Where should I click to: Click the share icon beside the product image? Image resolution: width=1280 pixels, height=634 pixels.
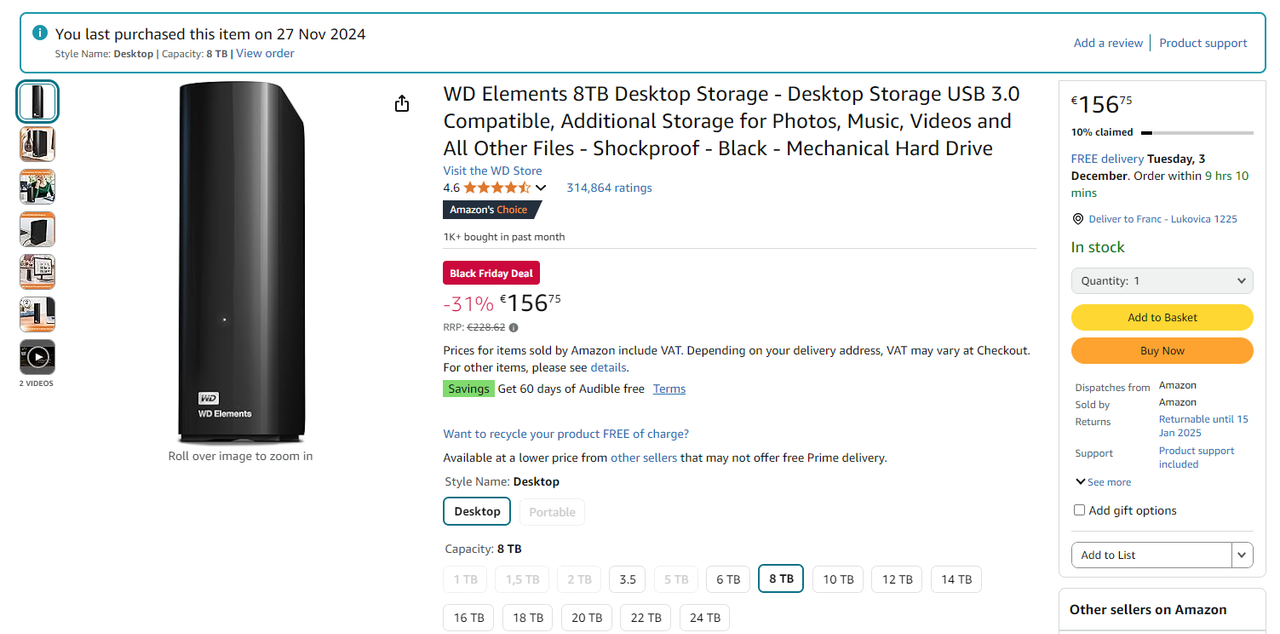point(402,104)
